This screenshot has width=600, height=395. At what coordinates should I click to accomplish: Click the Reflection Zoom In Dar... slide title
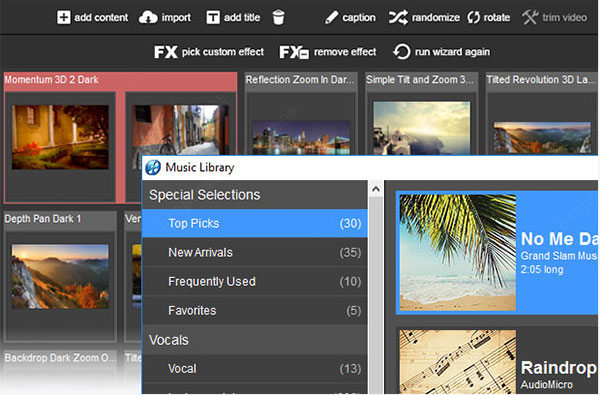point(300,80)
